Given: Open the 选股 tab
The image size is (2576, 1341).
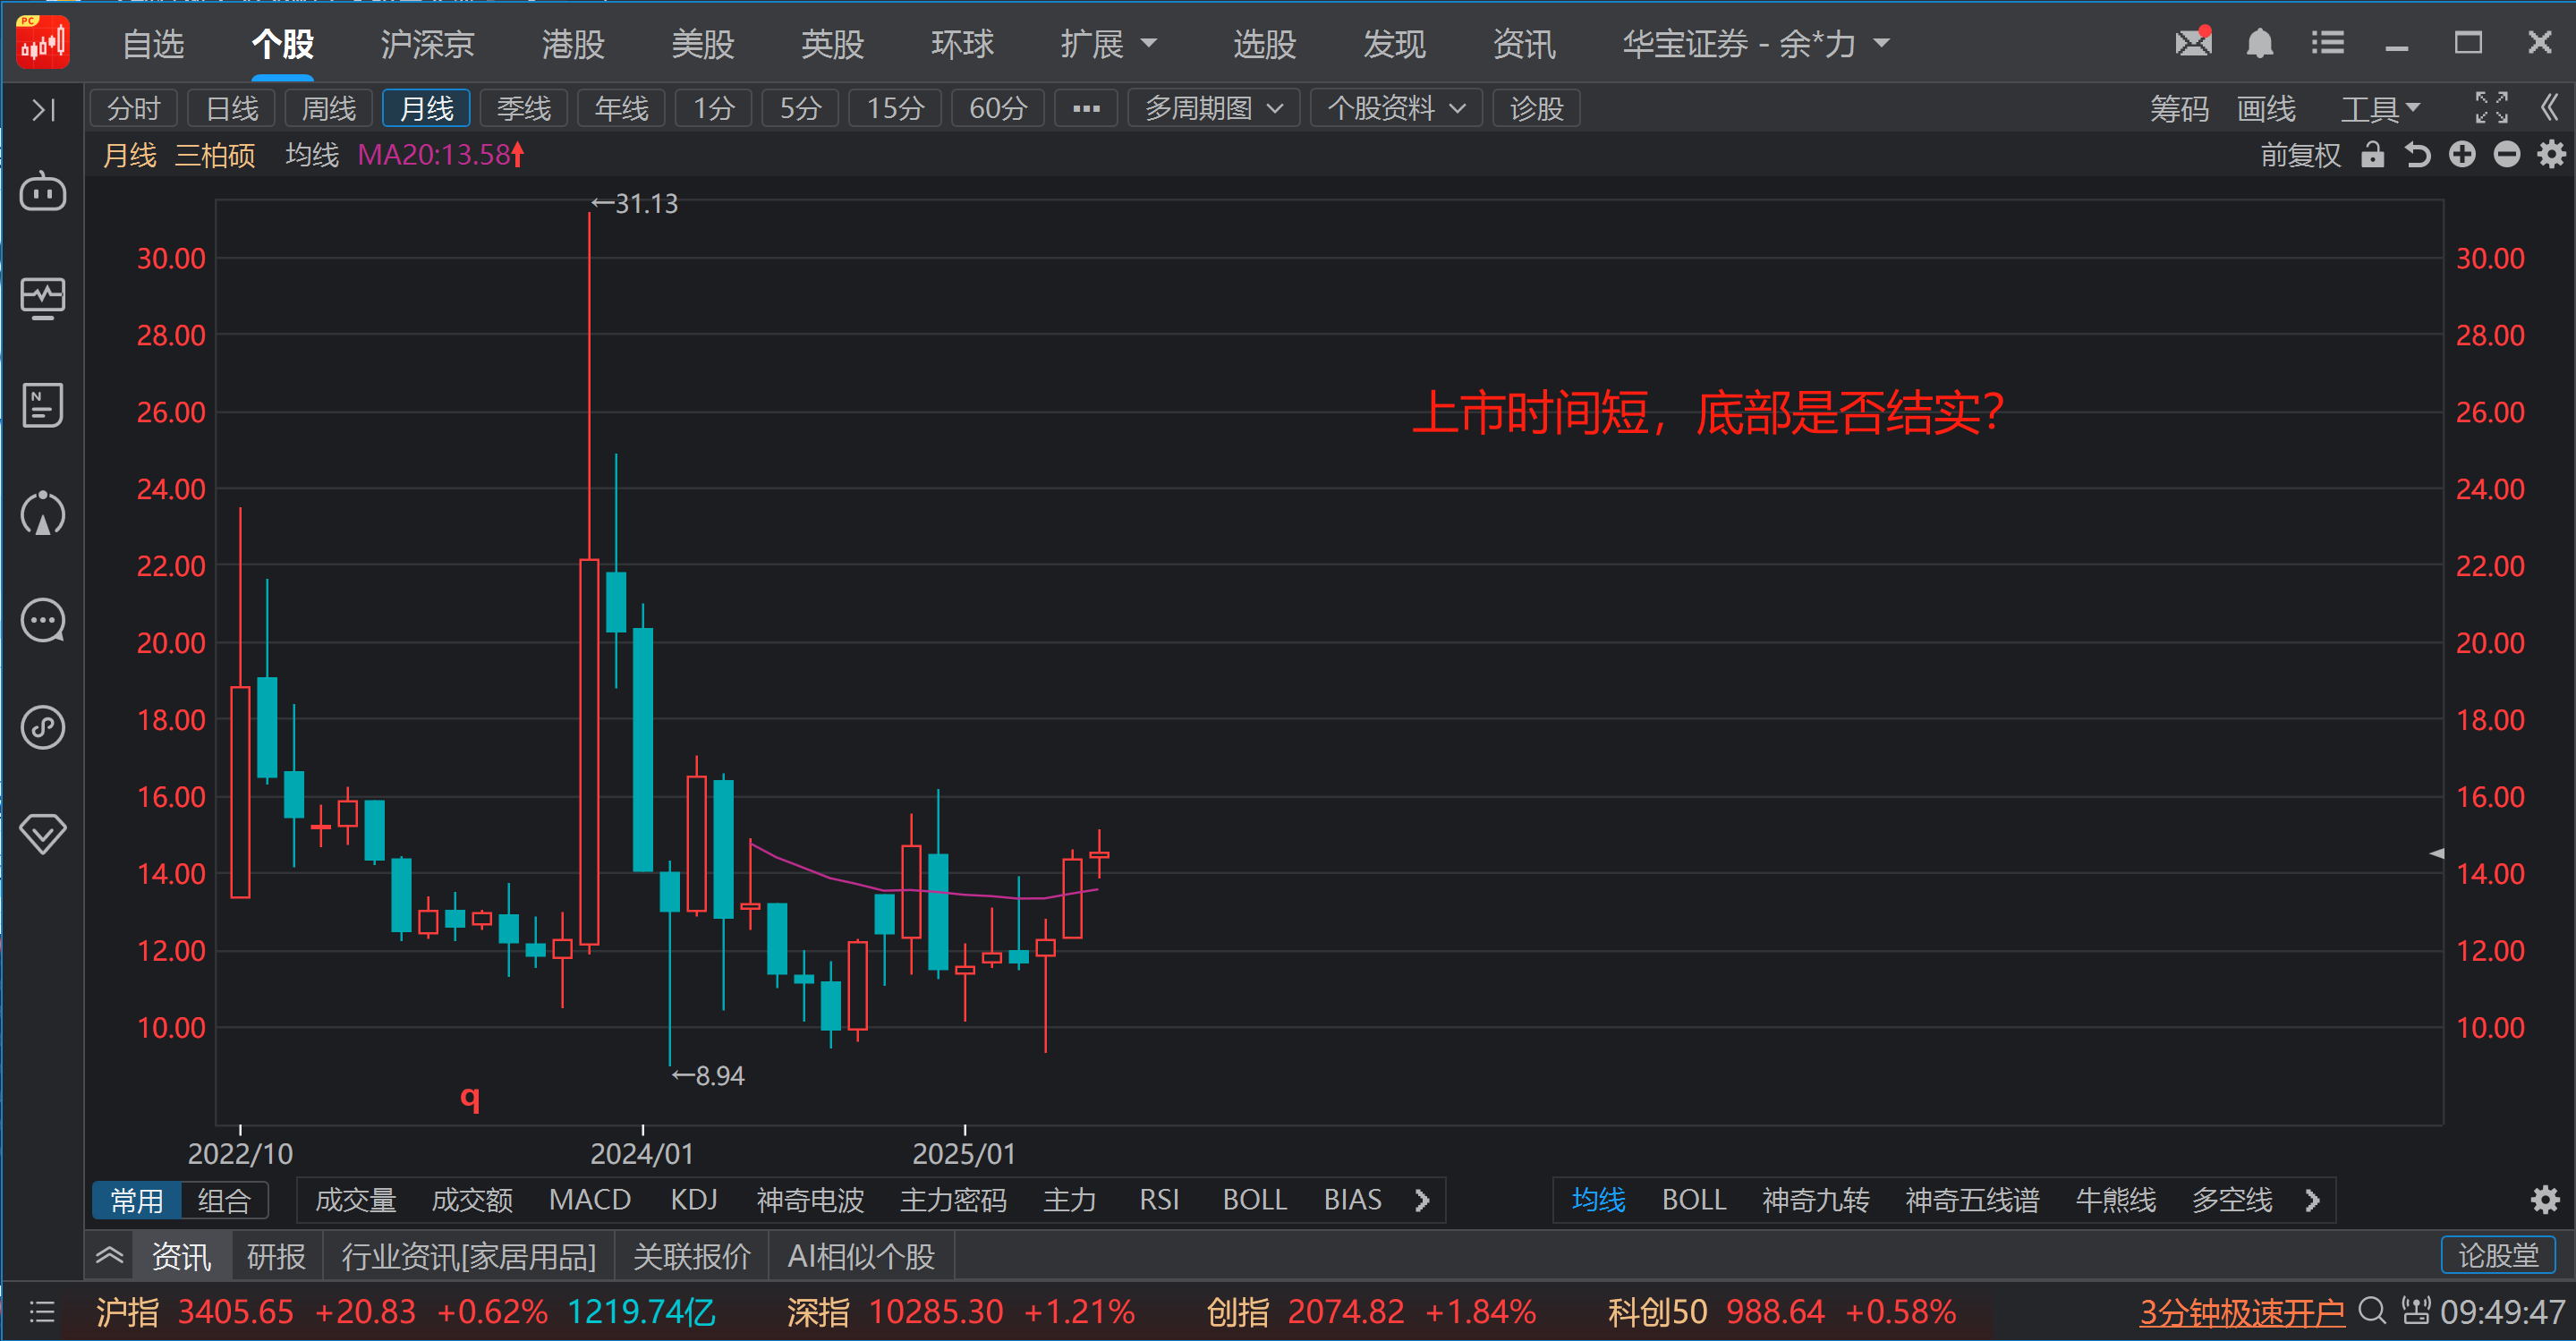Looking at the screenshot, I should point(1264,44).
